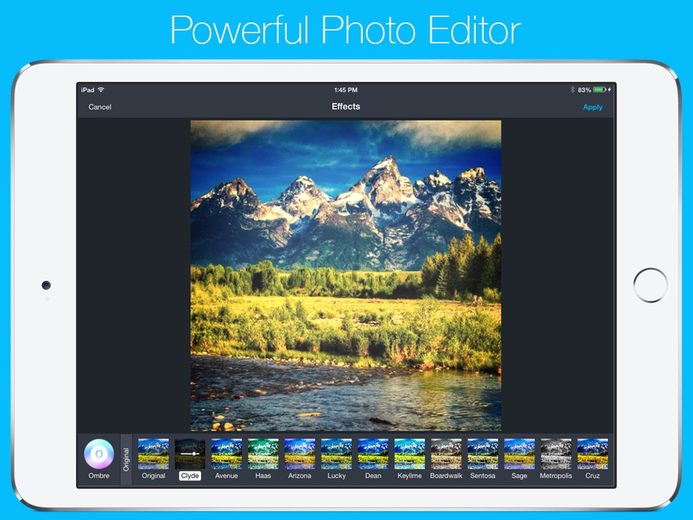The image size is (693, 520).
Task: Adjust the Clyde filter intensity slider
Action: [190, 454]
